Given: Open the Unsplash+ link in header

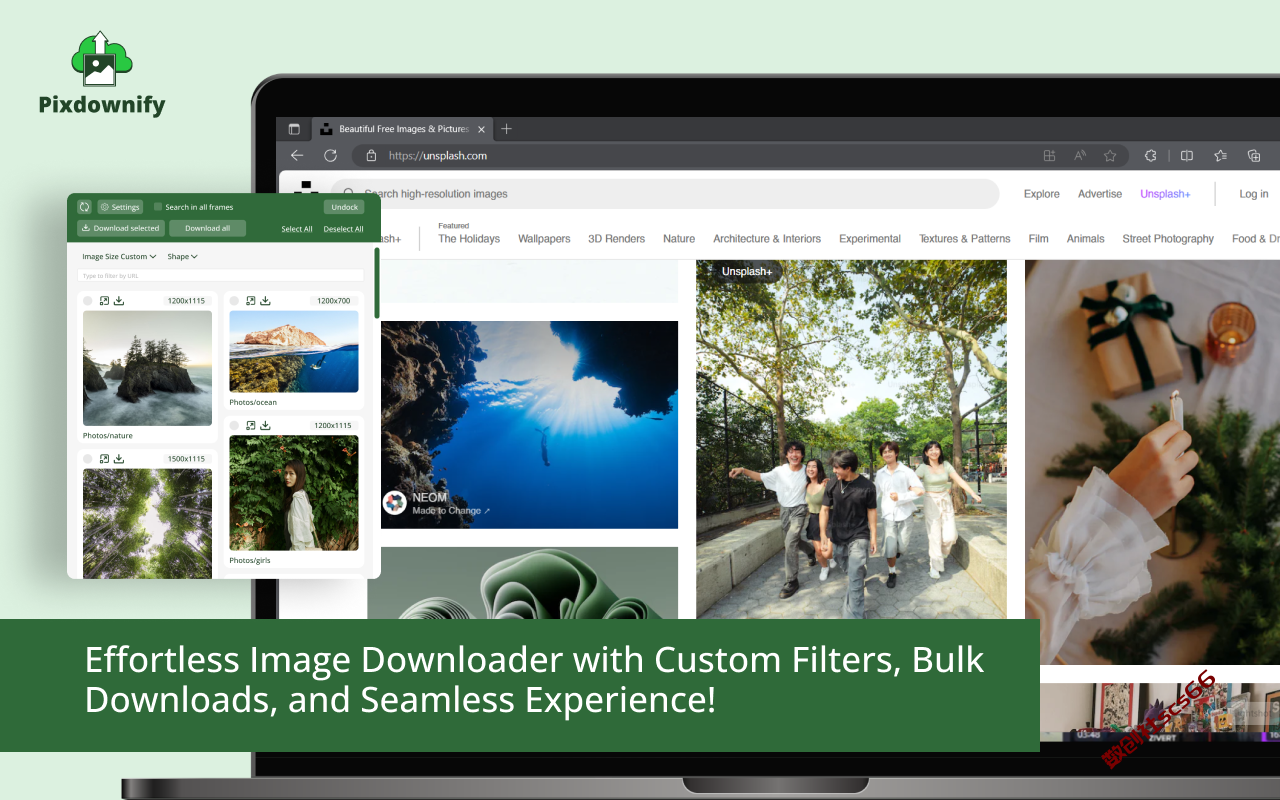Looking at the screenshot, I should pyautogui.click(x=1165, y=194).
